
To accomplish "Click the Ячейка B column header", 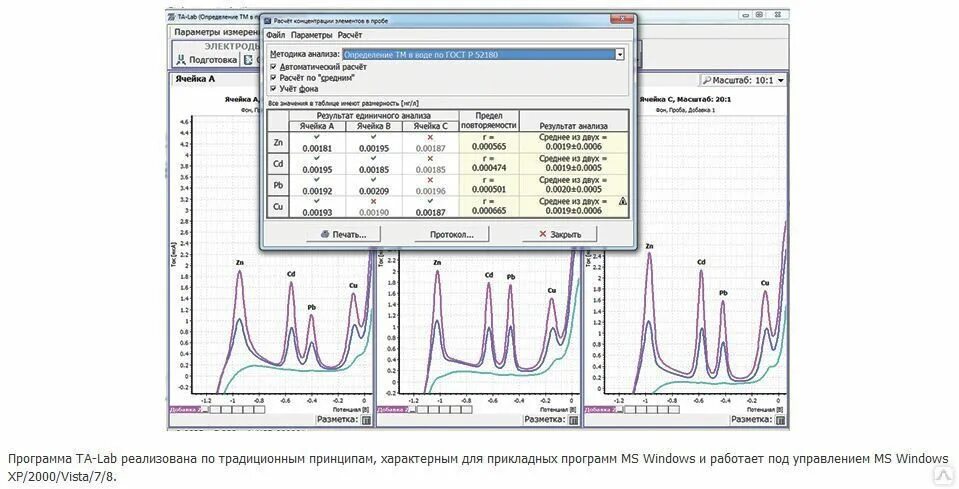I will click(x=374, y=127).
